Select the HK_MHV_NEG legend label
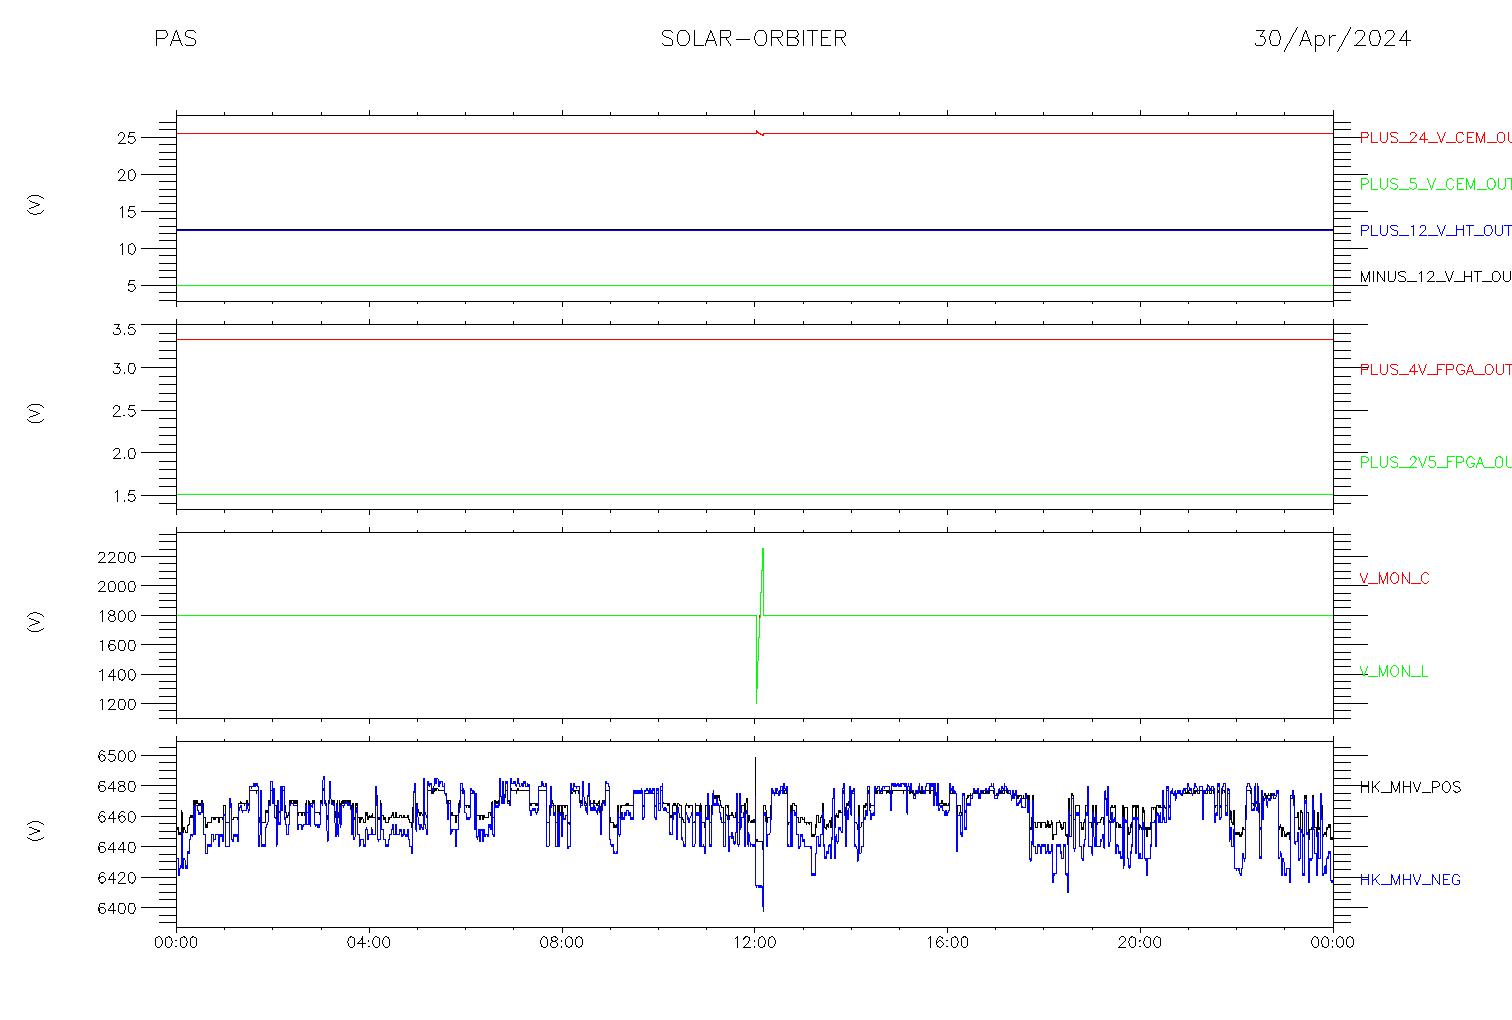Viewport: 1512px width, 1020px height. point(1410,880)
